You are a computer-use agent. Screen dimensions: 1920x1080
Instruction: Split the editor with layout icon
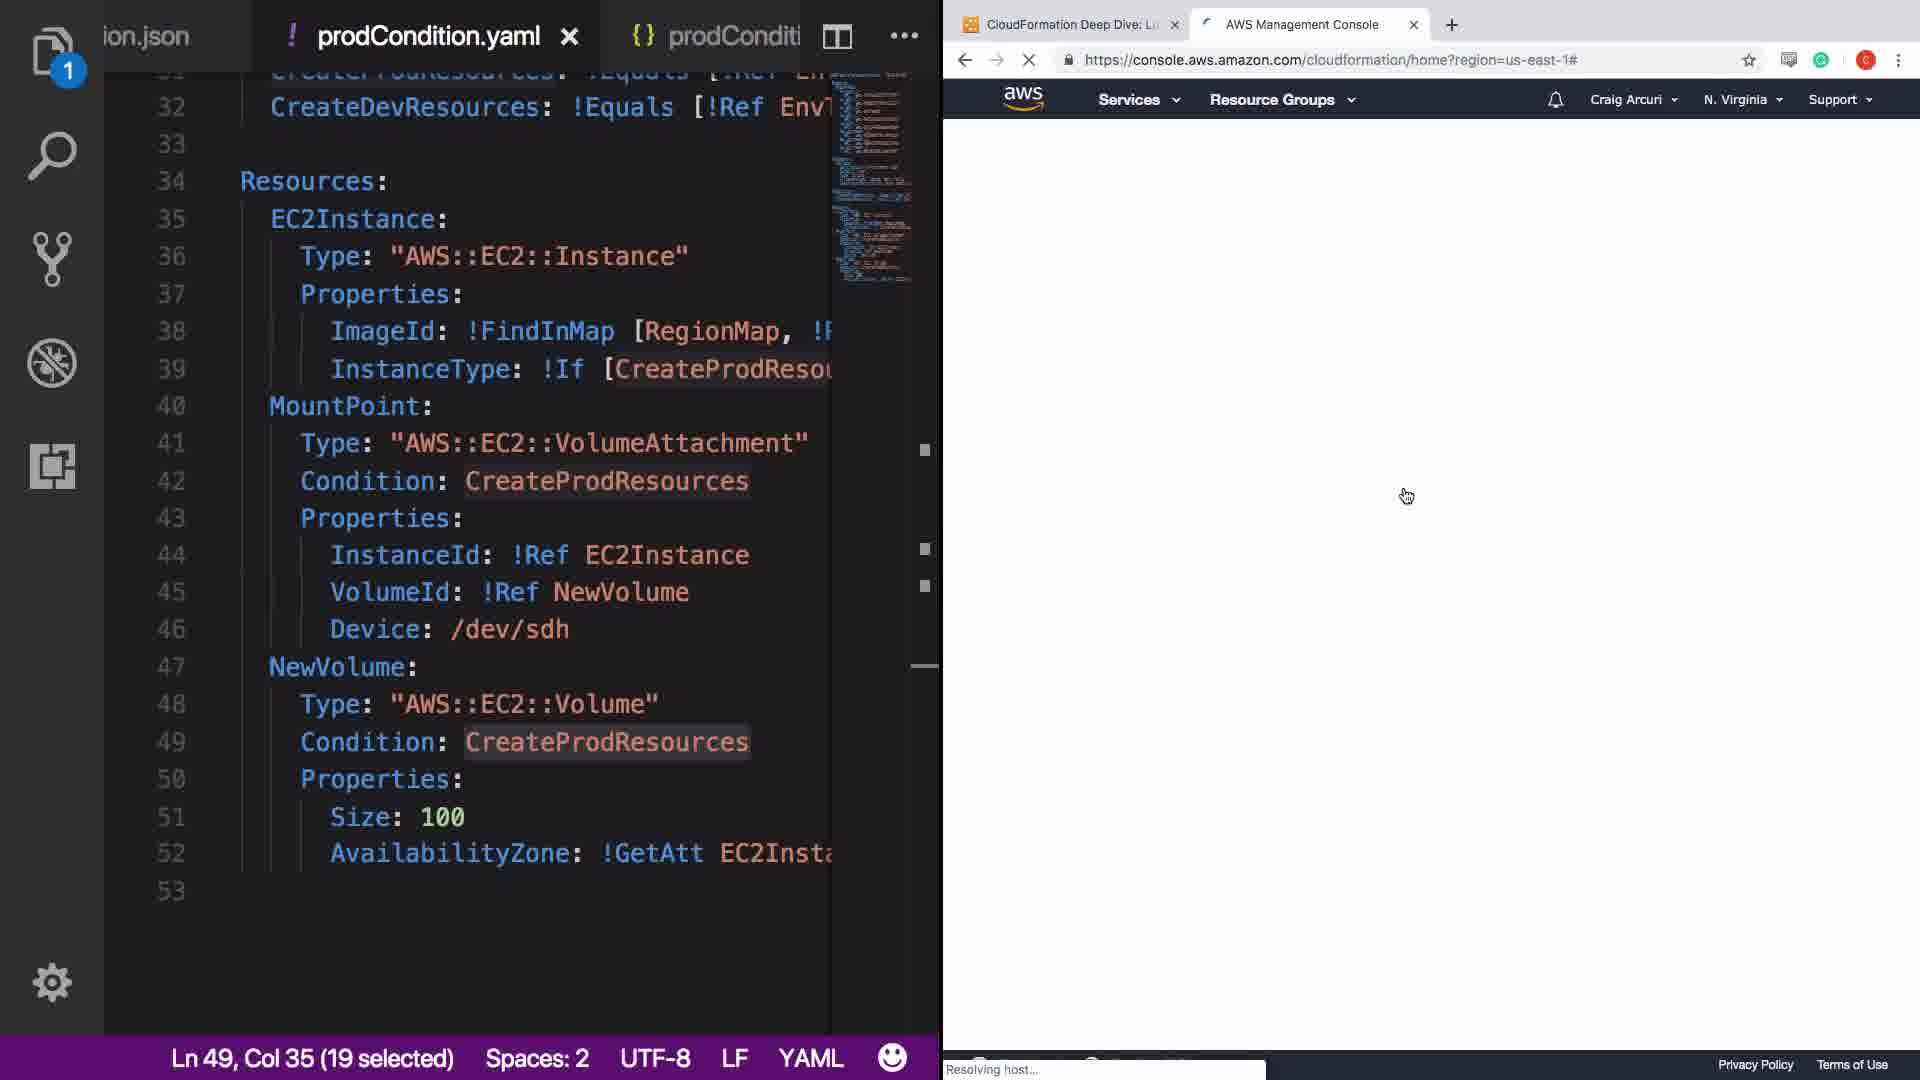tap(837, 37)
